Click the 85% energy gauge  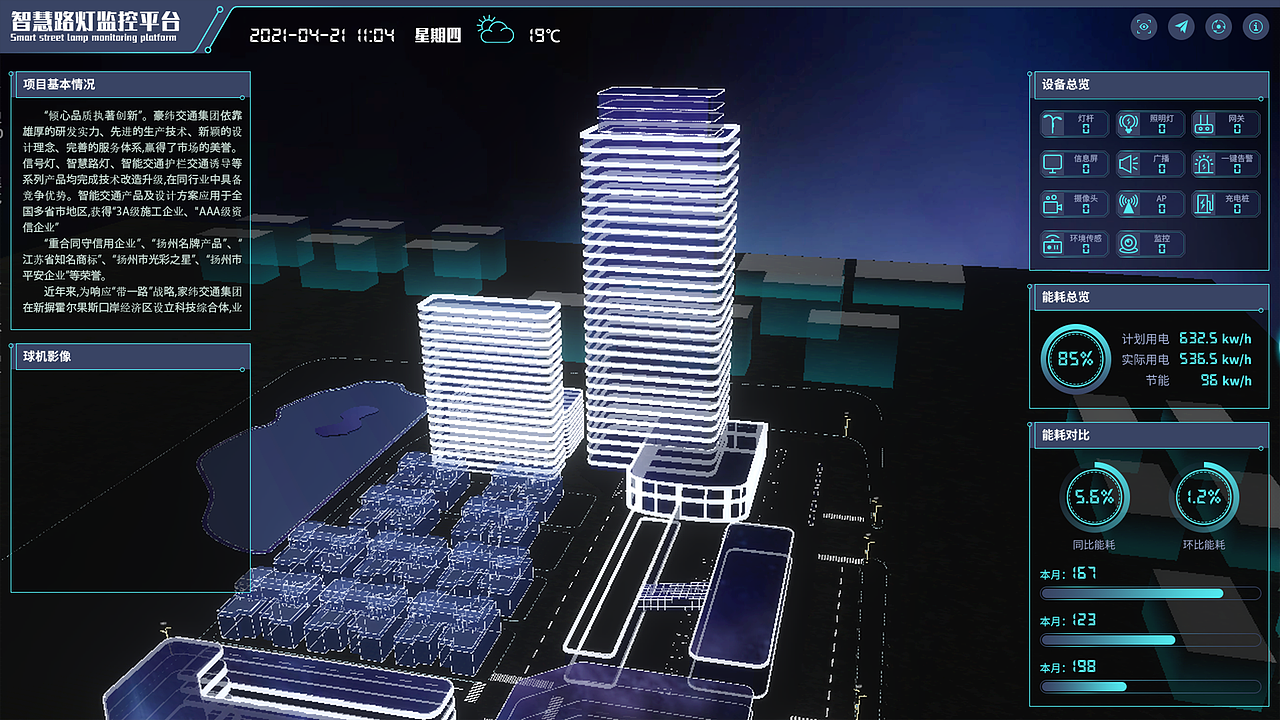click(x=1075, y=358)
